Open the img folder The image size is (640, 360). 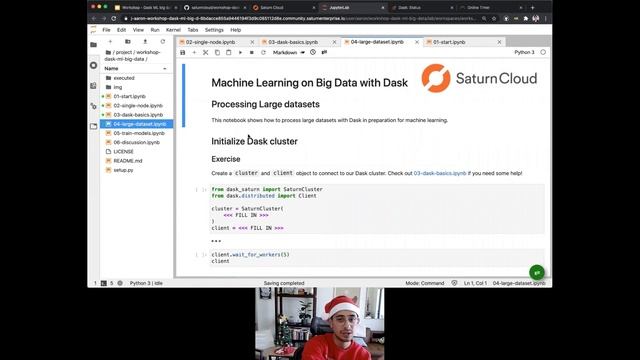tap(136, 87)
